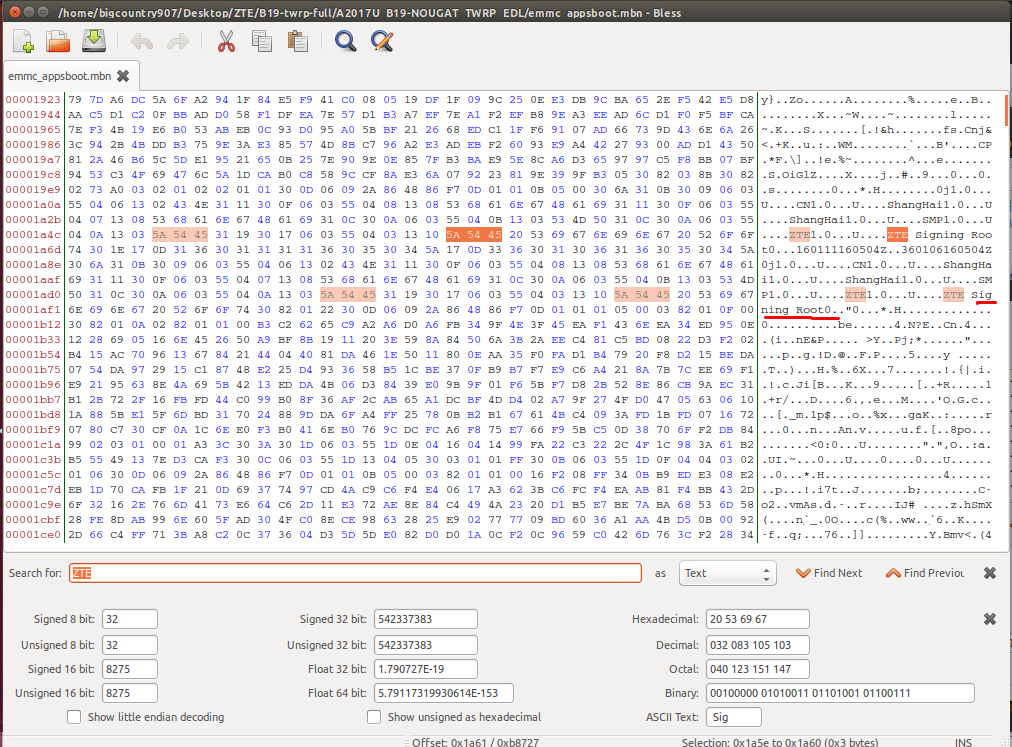This screenshot has width=1012, height=747.
Task: Close the emmc_appsboot.mbn tab
Action: click(123, 76)
